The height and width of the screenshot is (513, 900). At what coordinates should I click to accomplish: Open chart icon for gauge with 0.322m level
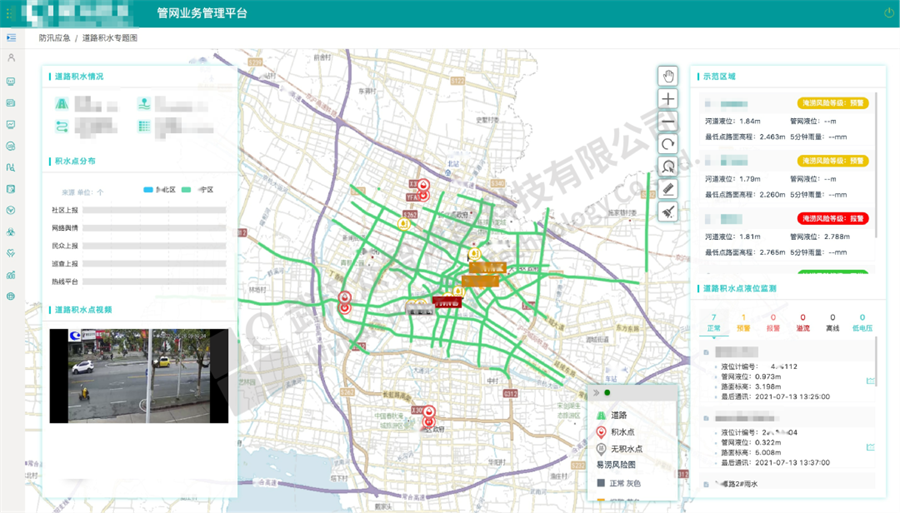click(x=870, y=447)
